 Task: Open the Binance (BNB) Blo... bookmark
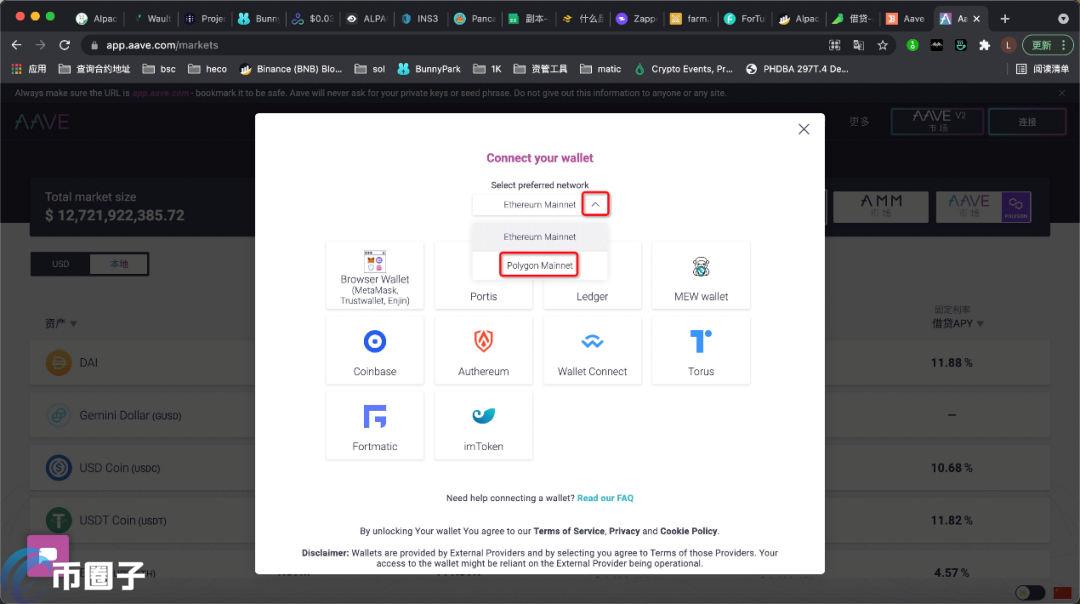[x=291, y=69]
